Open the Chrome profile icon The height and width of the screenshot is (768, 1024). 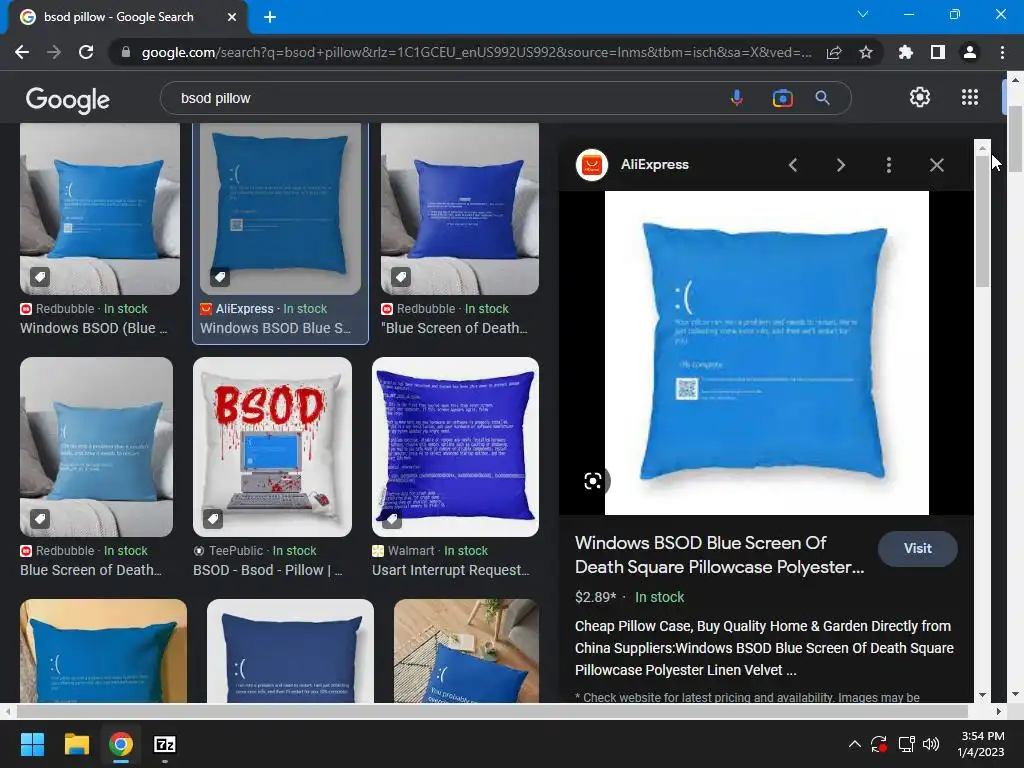(x=970, y=52)
